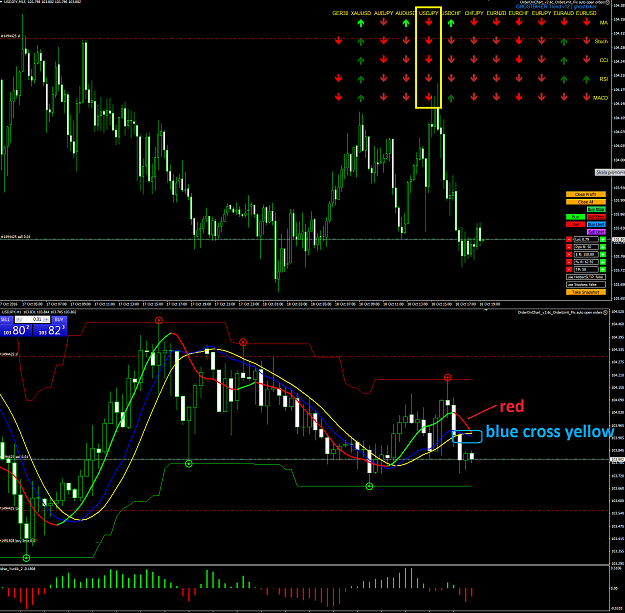The image size is (625, 613).
Task: Click BUY in the one-click trading panel
Action: (59, 320)
